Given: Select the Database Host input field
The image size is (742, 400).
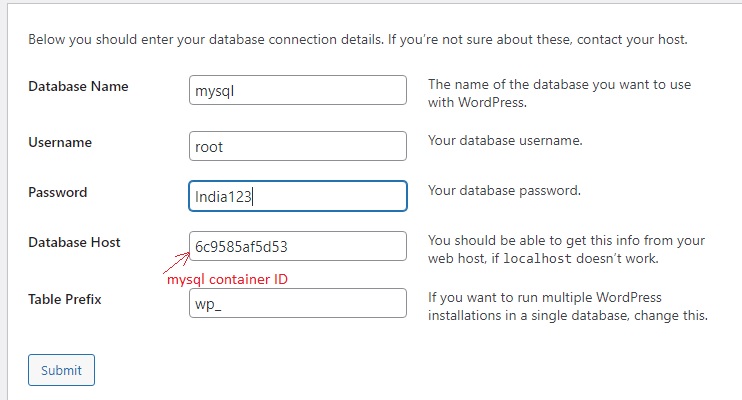Looking at the screenshot, I should click(297, 246).
